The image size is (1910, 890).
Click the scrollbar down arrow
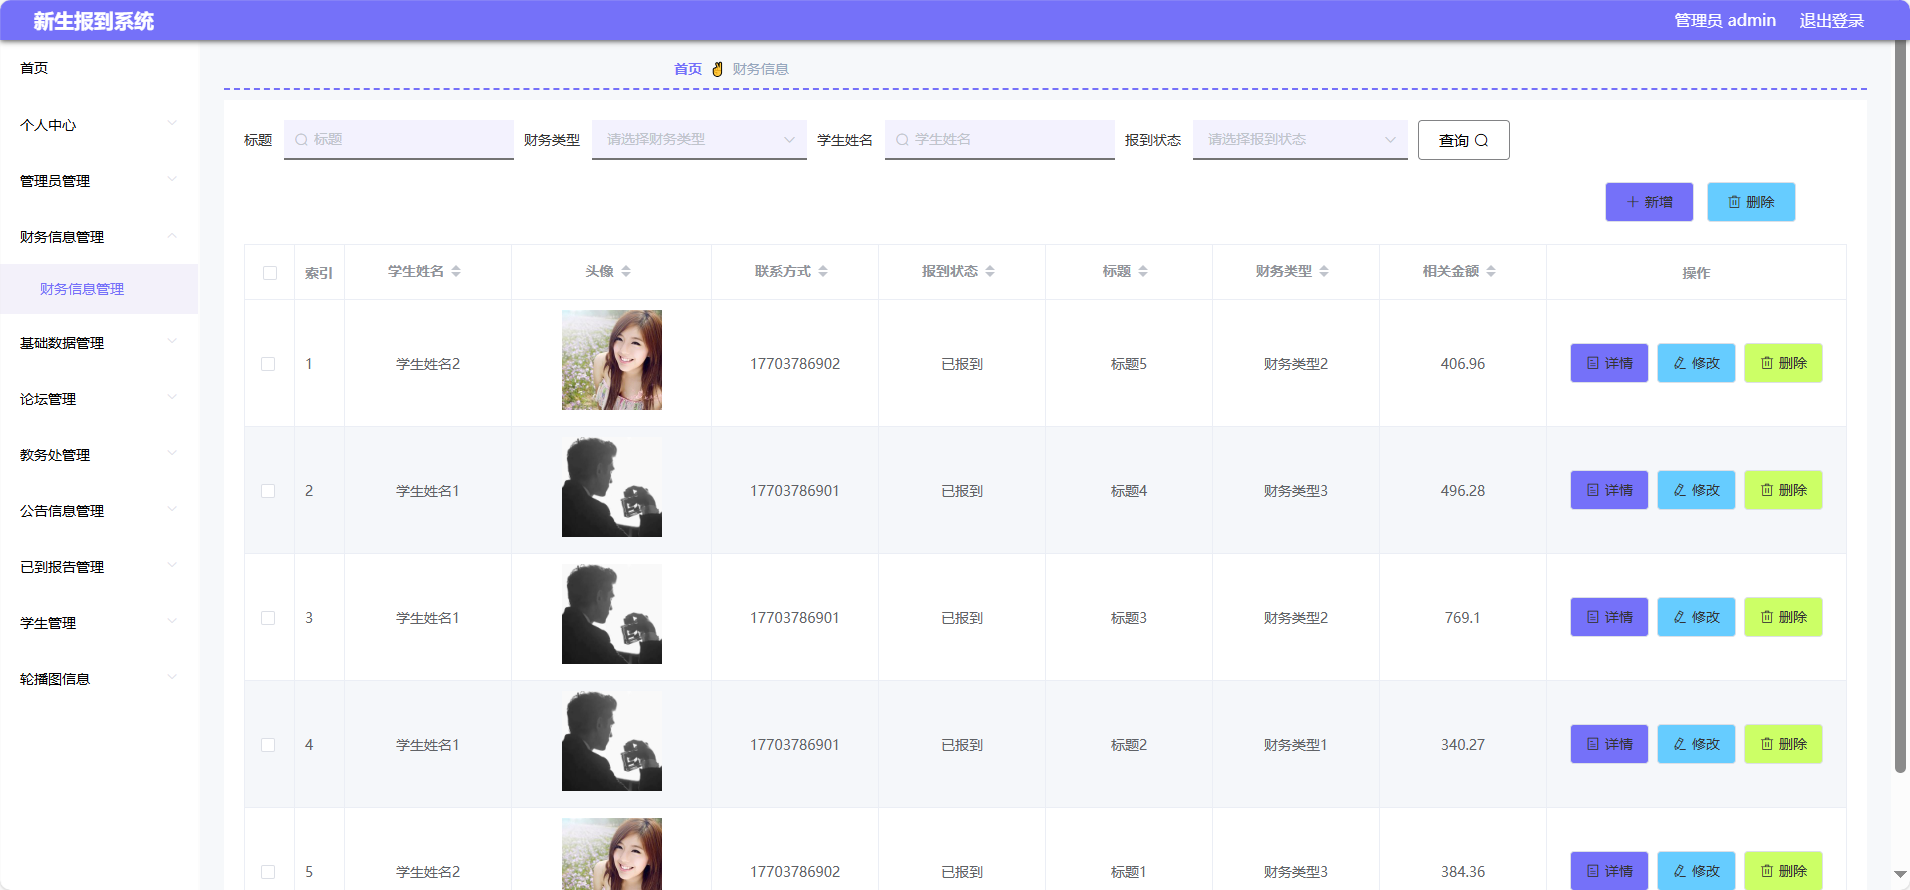click(1900, 875)
